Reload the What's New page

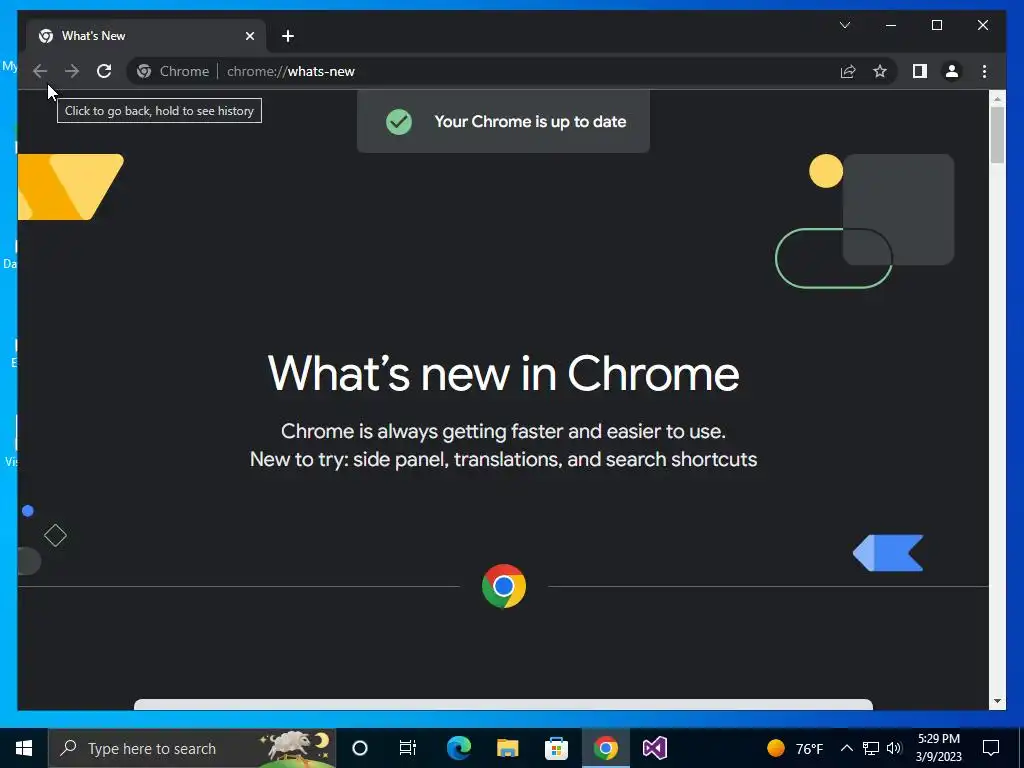(x=104, y=71)
